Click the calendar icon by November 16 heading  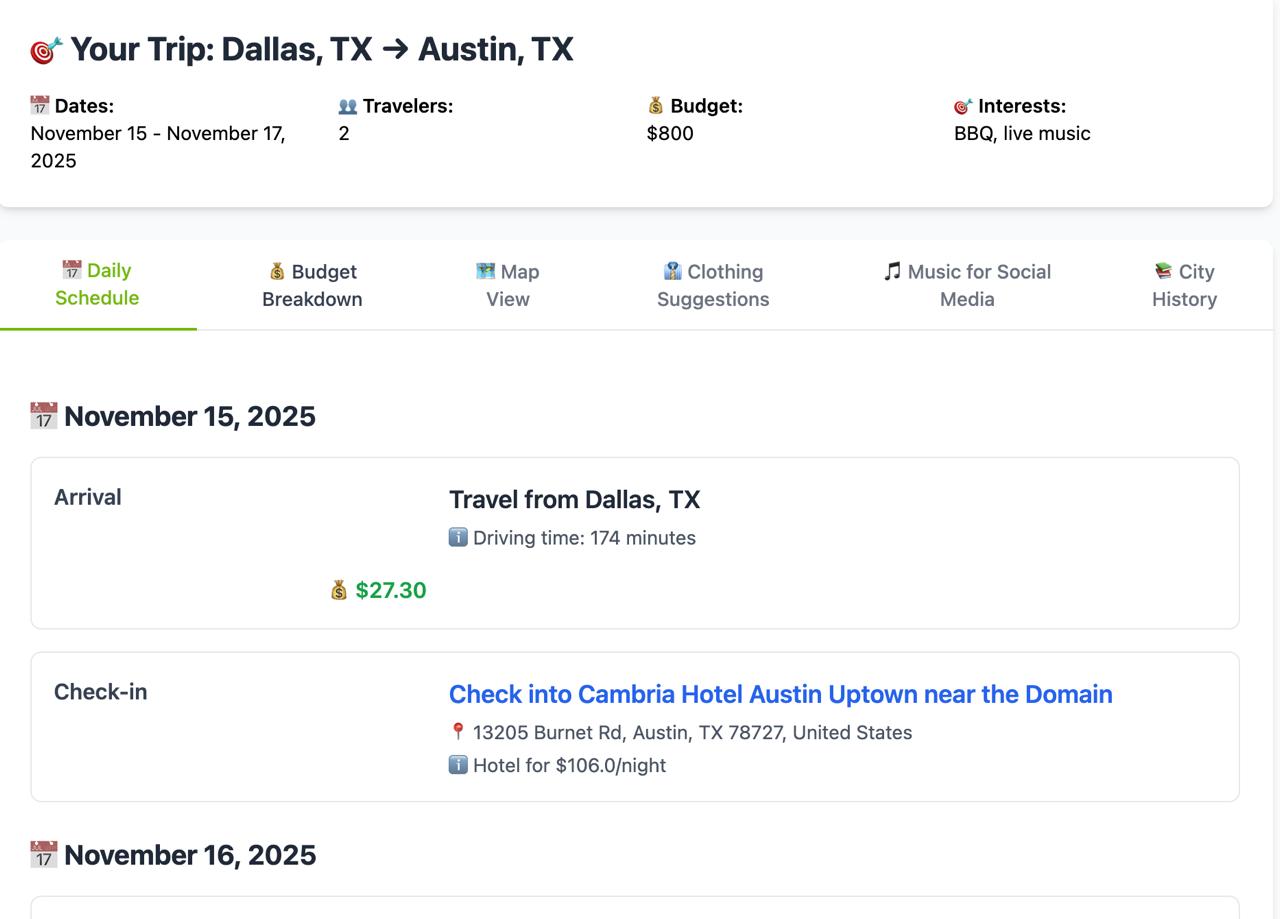click(x=44, y=855)
